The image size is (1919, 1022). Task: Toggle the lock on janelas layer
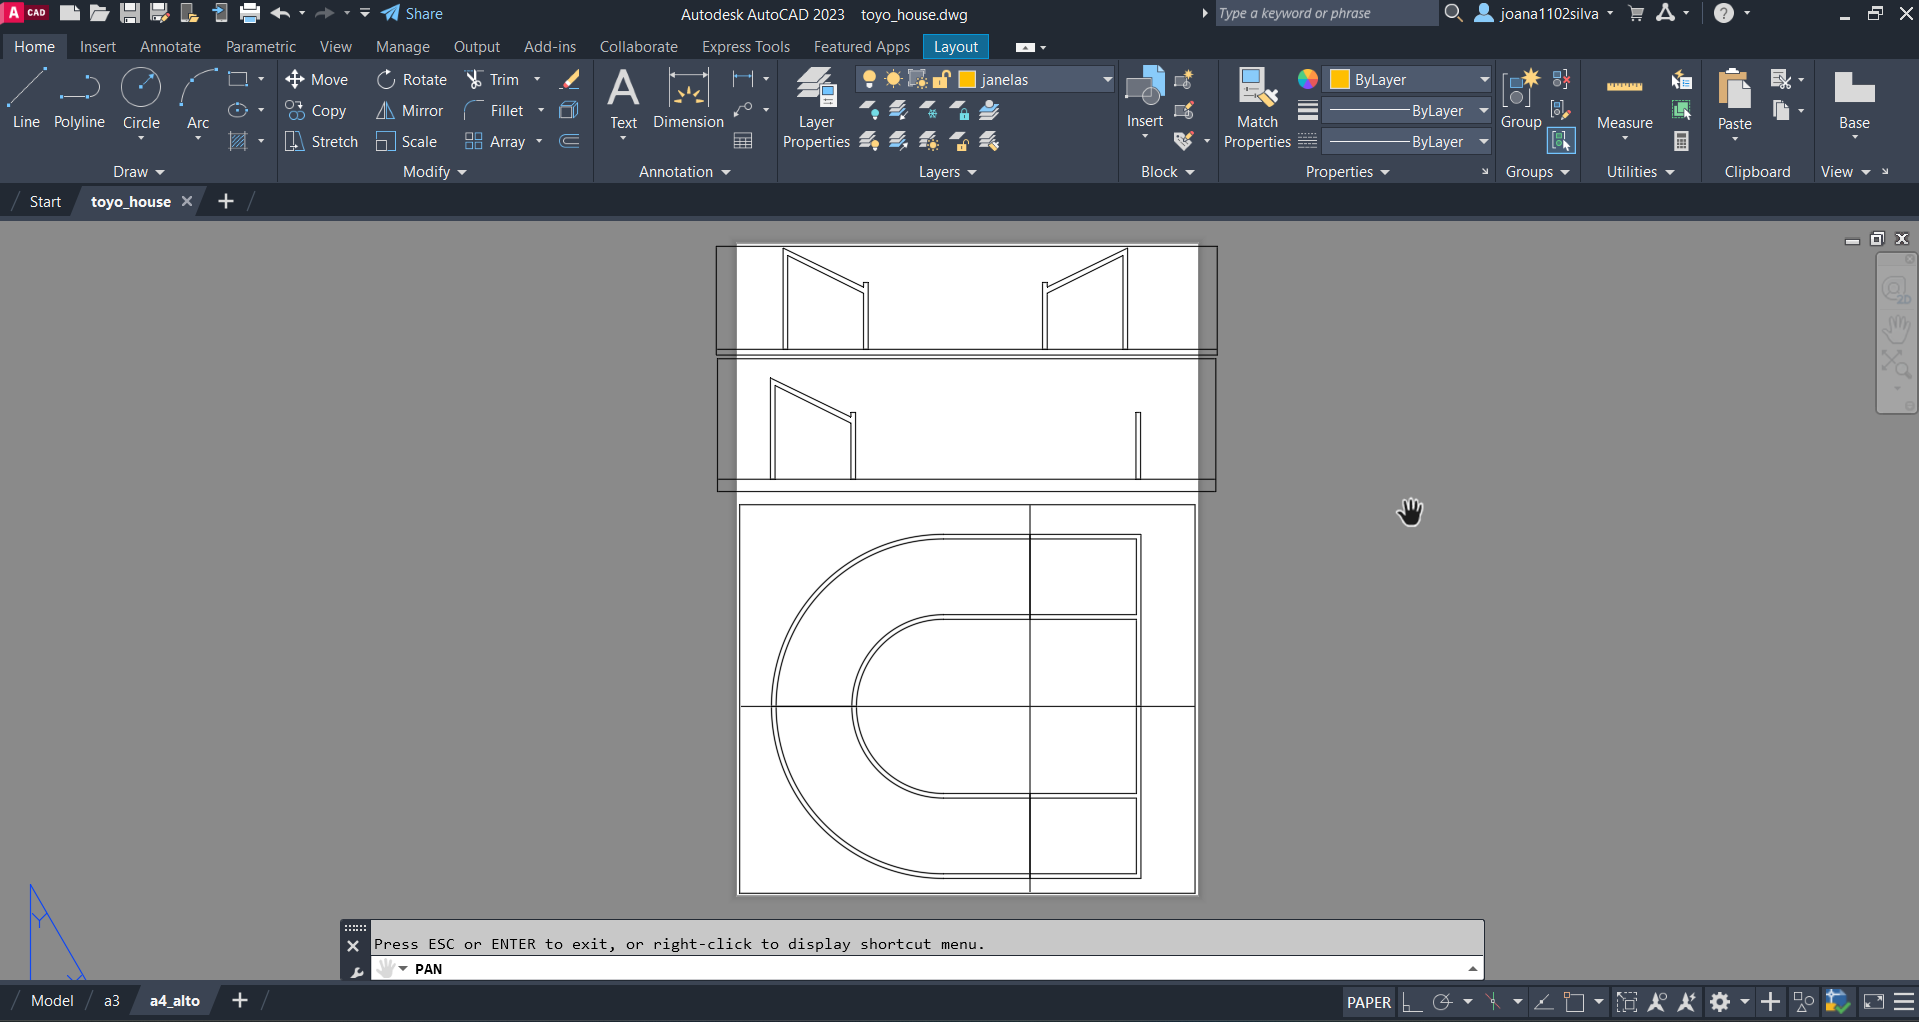(942, 80)
